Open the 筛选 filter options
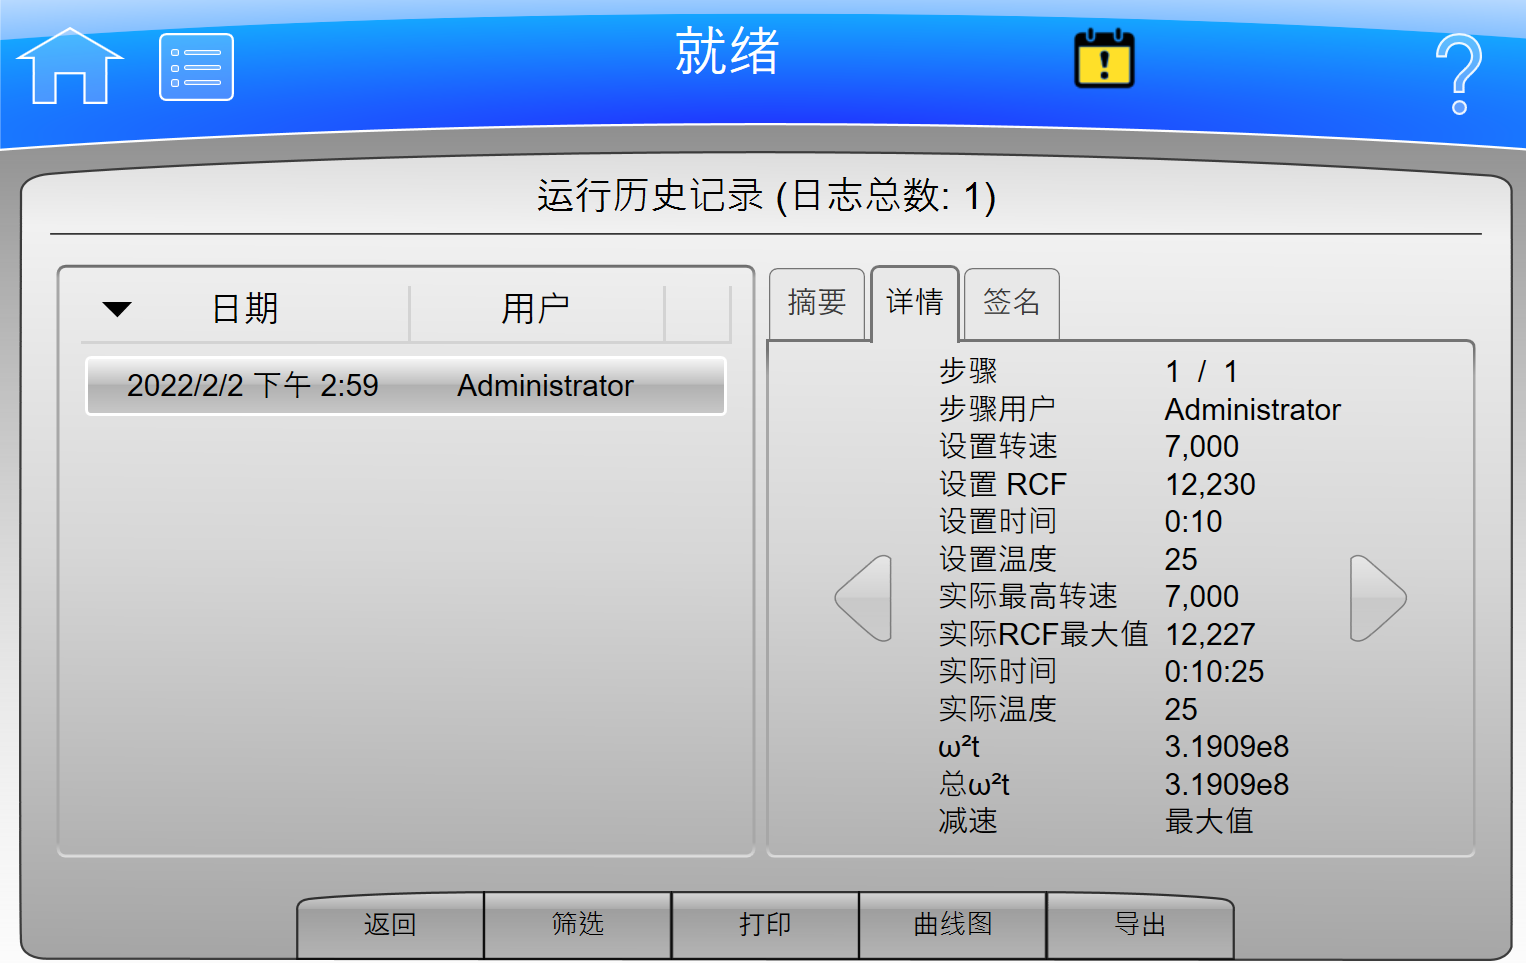This screenshot has height=963, width=1526. pyautogui.click(x=578, y=925)
